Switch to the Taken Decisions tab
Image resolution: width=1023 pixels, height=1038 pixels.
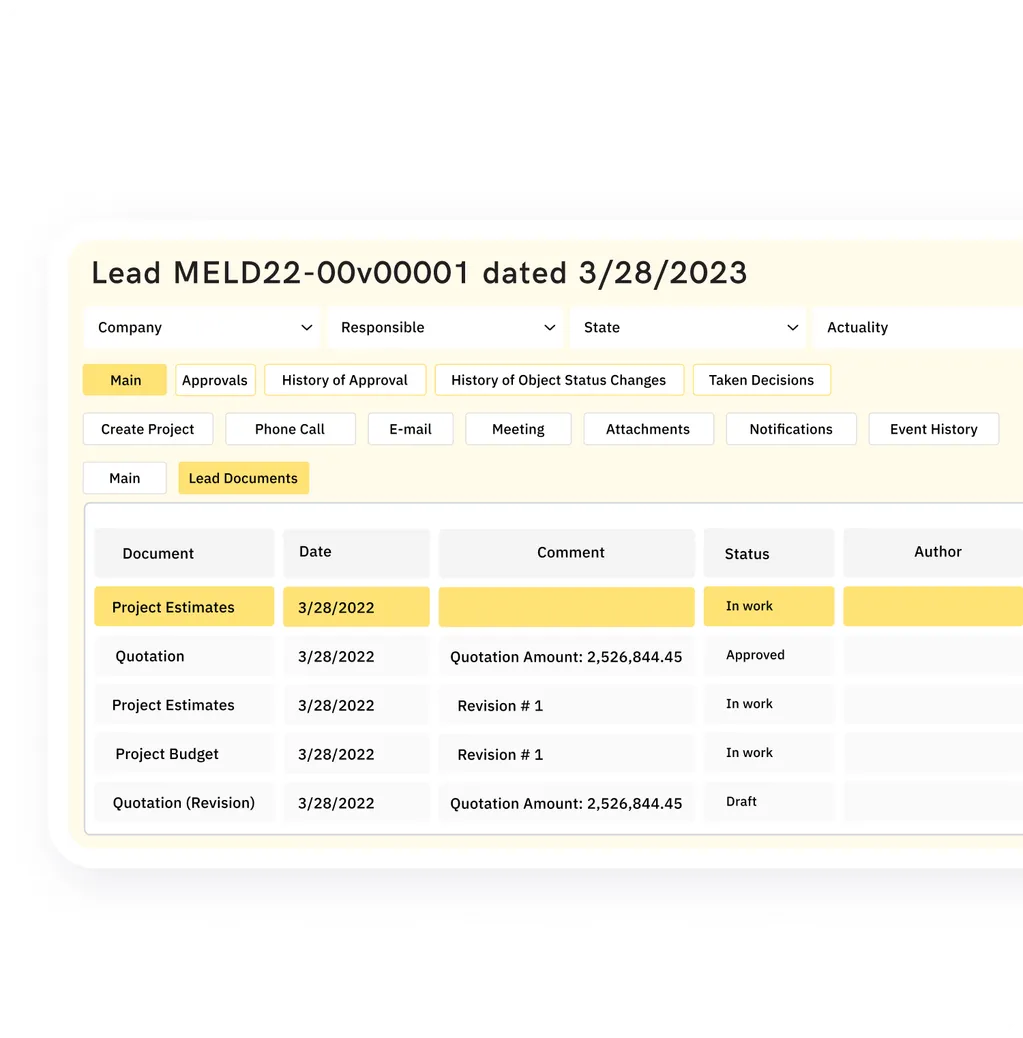click(761, 380)
